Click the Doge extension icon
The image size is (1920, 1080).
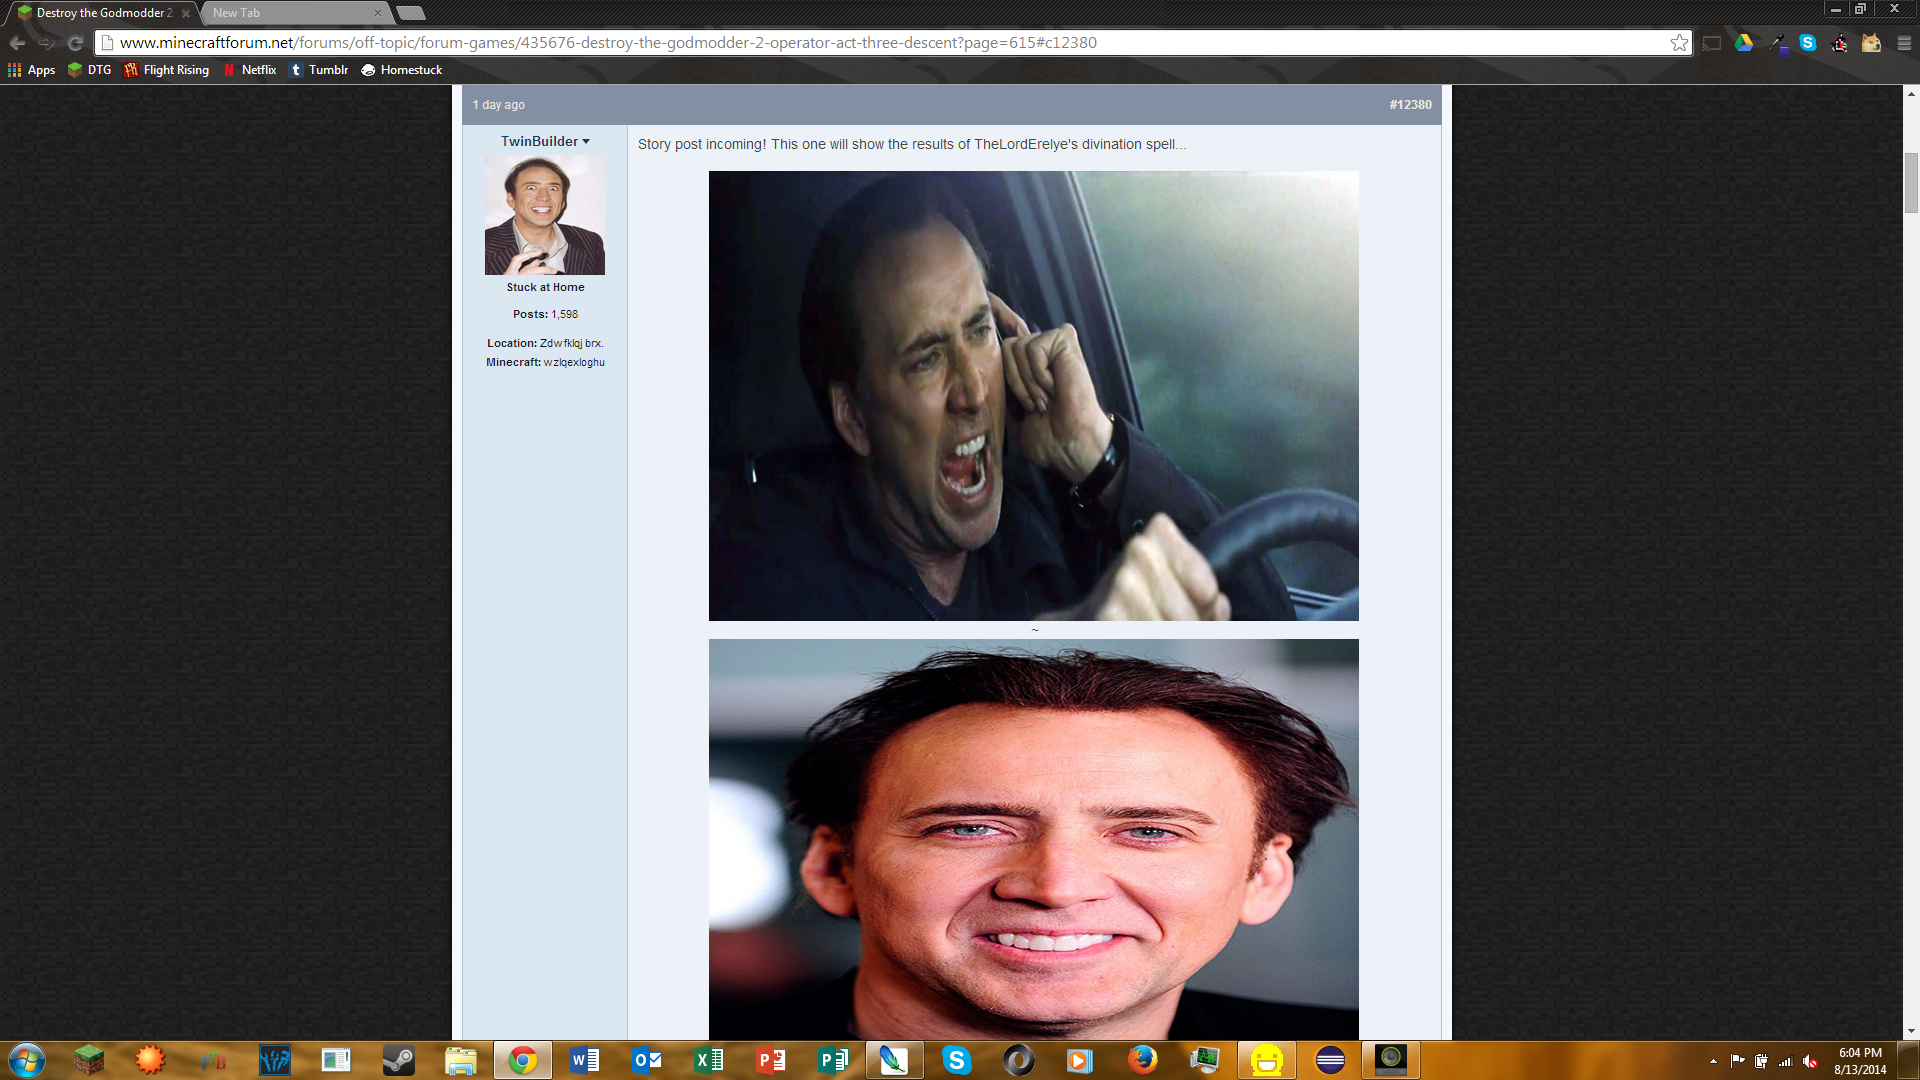pyautogui.click(x=1871, y=43)
